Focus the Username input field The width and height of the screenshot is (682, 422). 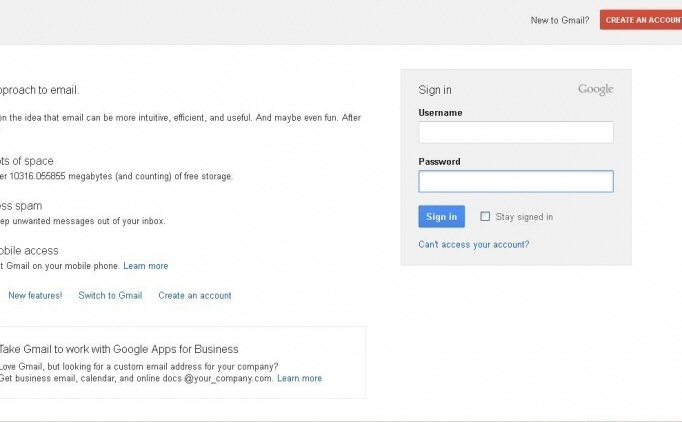(515, 132)
